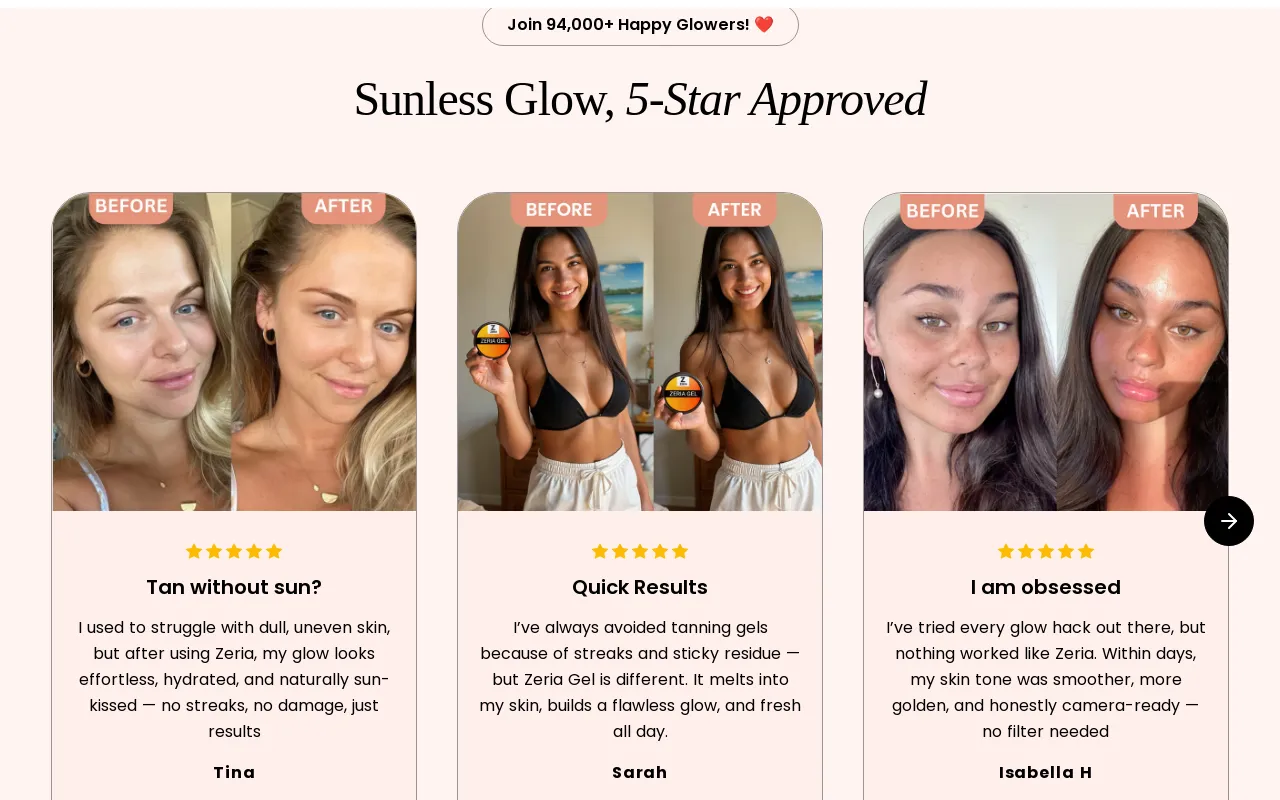The width and height of the screenshot is (1280, 800).
Task: Click the next arrow carousel button
Action: click(x=1229, y=521)
